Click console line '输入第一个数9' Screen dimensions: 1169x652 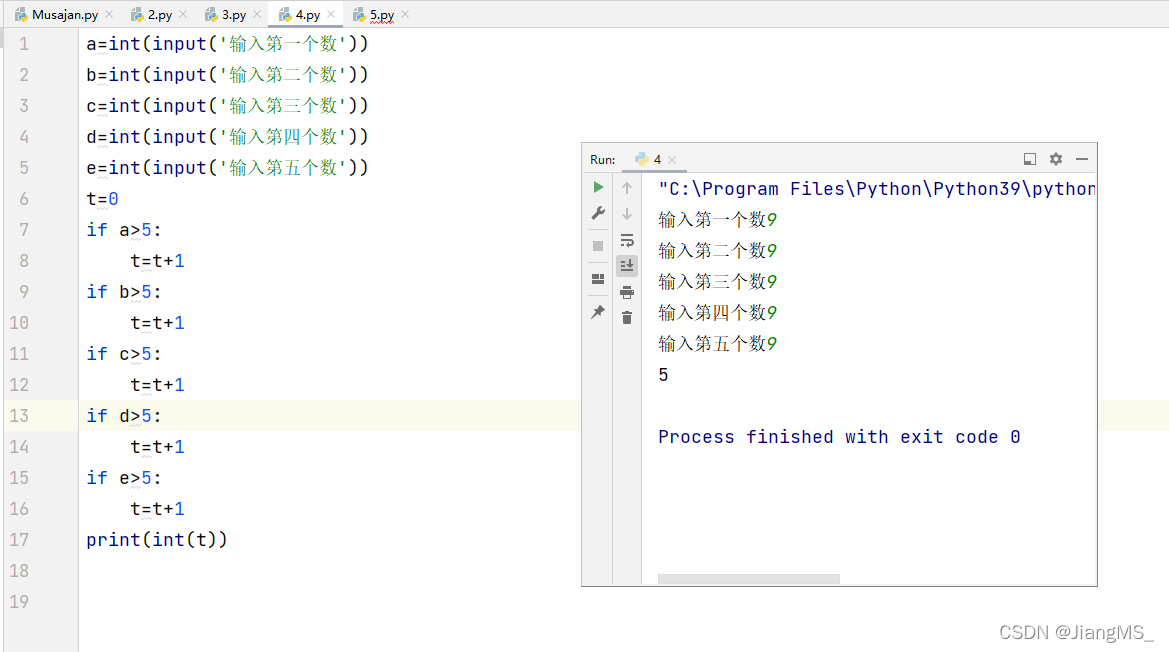717,220
